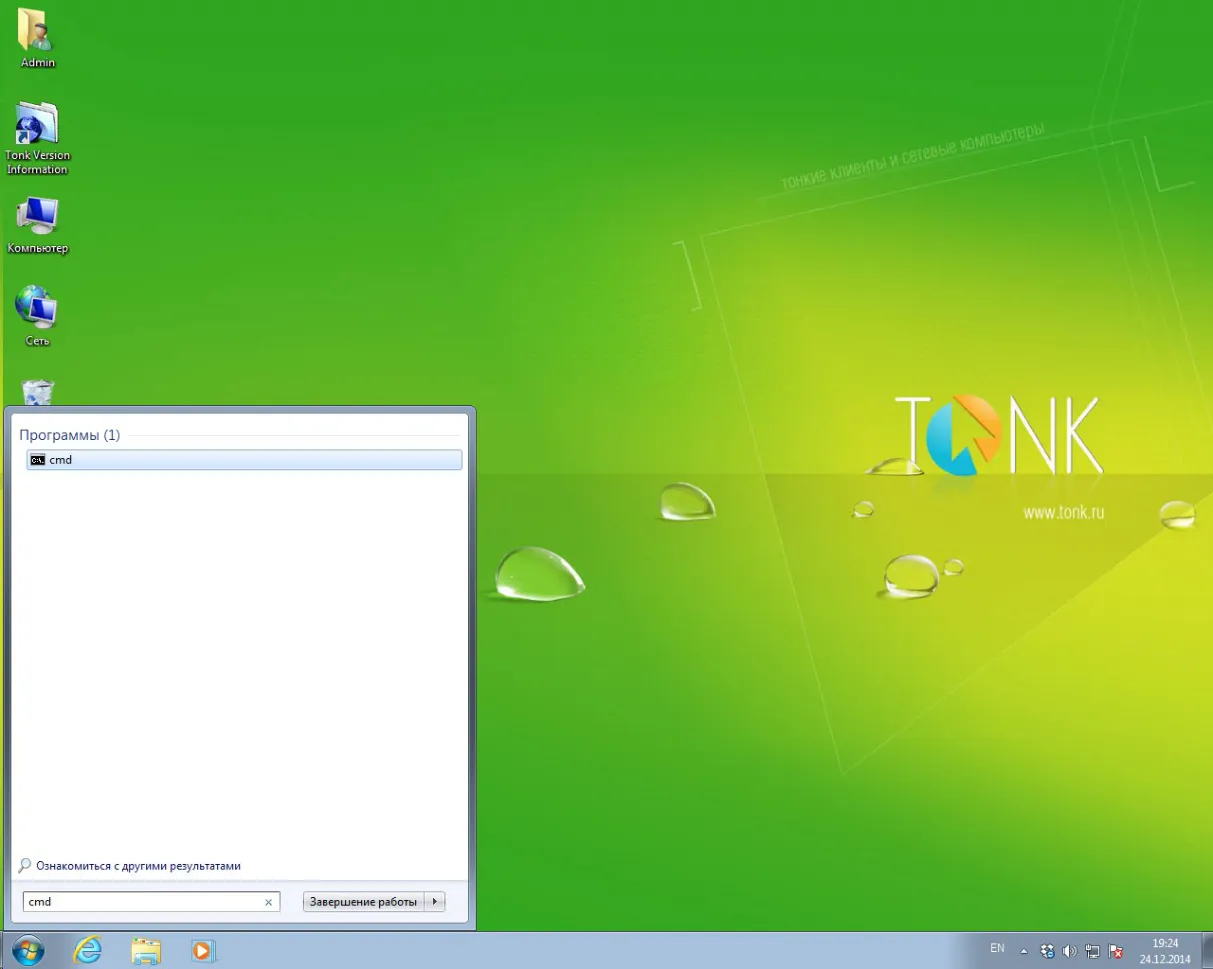
Task: Open the Компьютер desktop icon
Action: click(38, 225)
